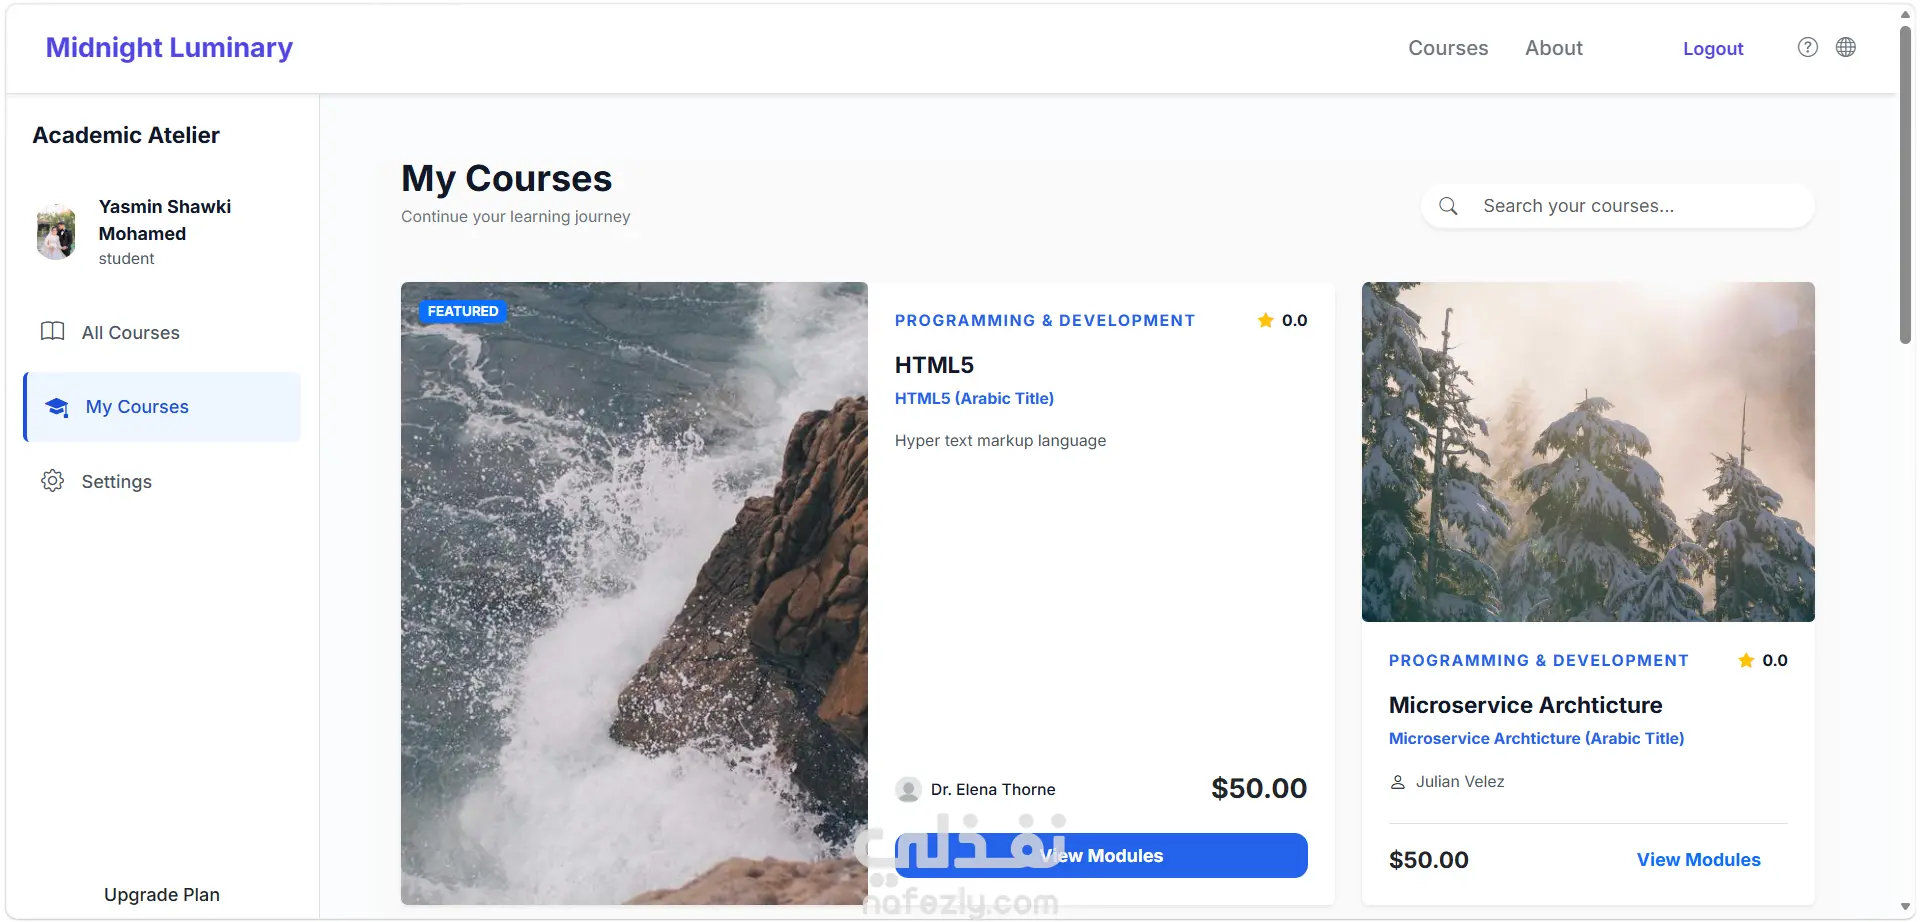The height and width of the screenshot is (922, 1920).
Task: Click the HTML5 course rating star
Action: (x=1265, y=320)
